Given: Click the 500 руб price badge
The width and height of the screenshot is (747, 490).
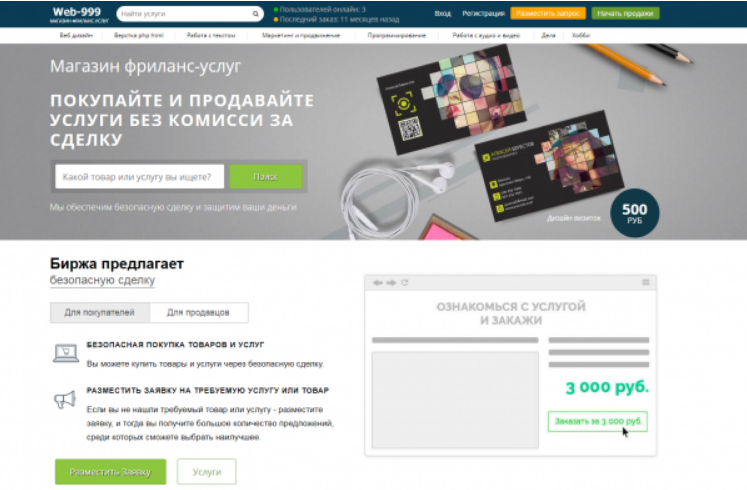Looking at the screenshot, I should coord(635,213).
